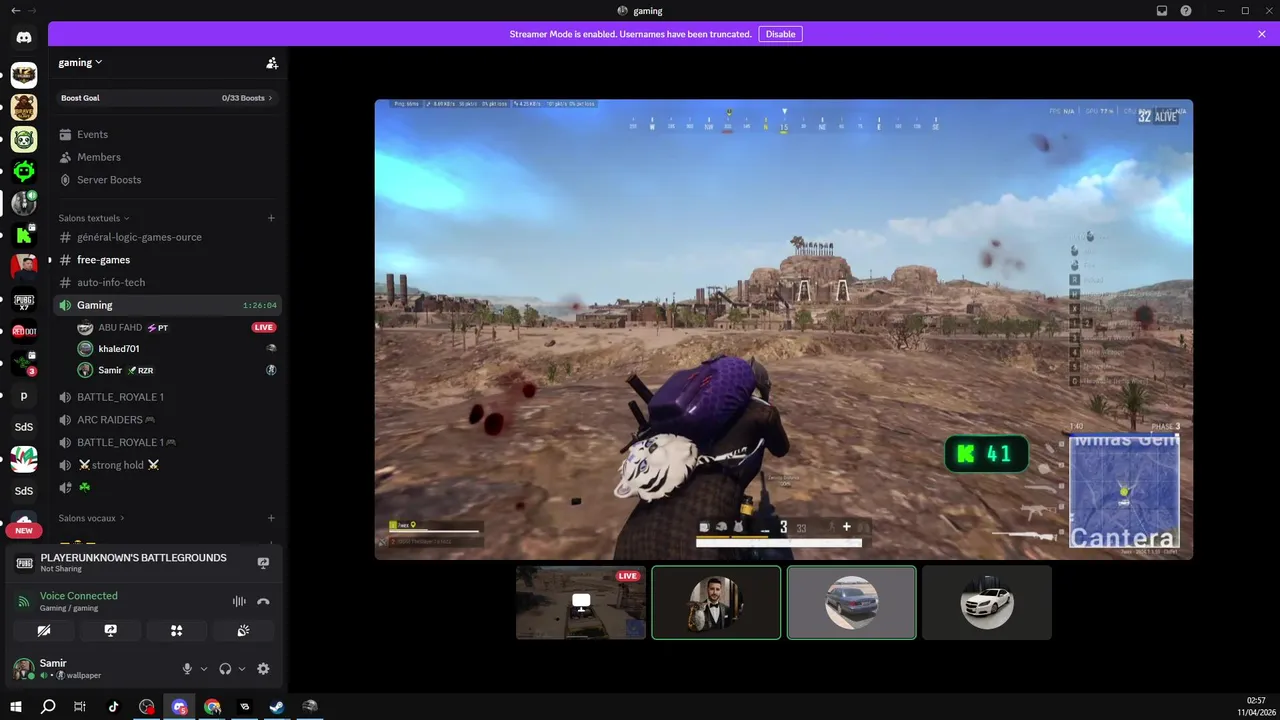Viewport: 1280px width, 720px height.
Task: Open the Boost Goal 0/33 Boosts bar
Action: [x=167, y=98]
